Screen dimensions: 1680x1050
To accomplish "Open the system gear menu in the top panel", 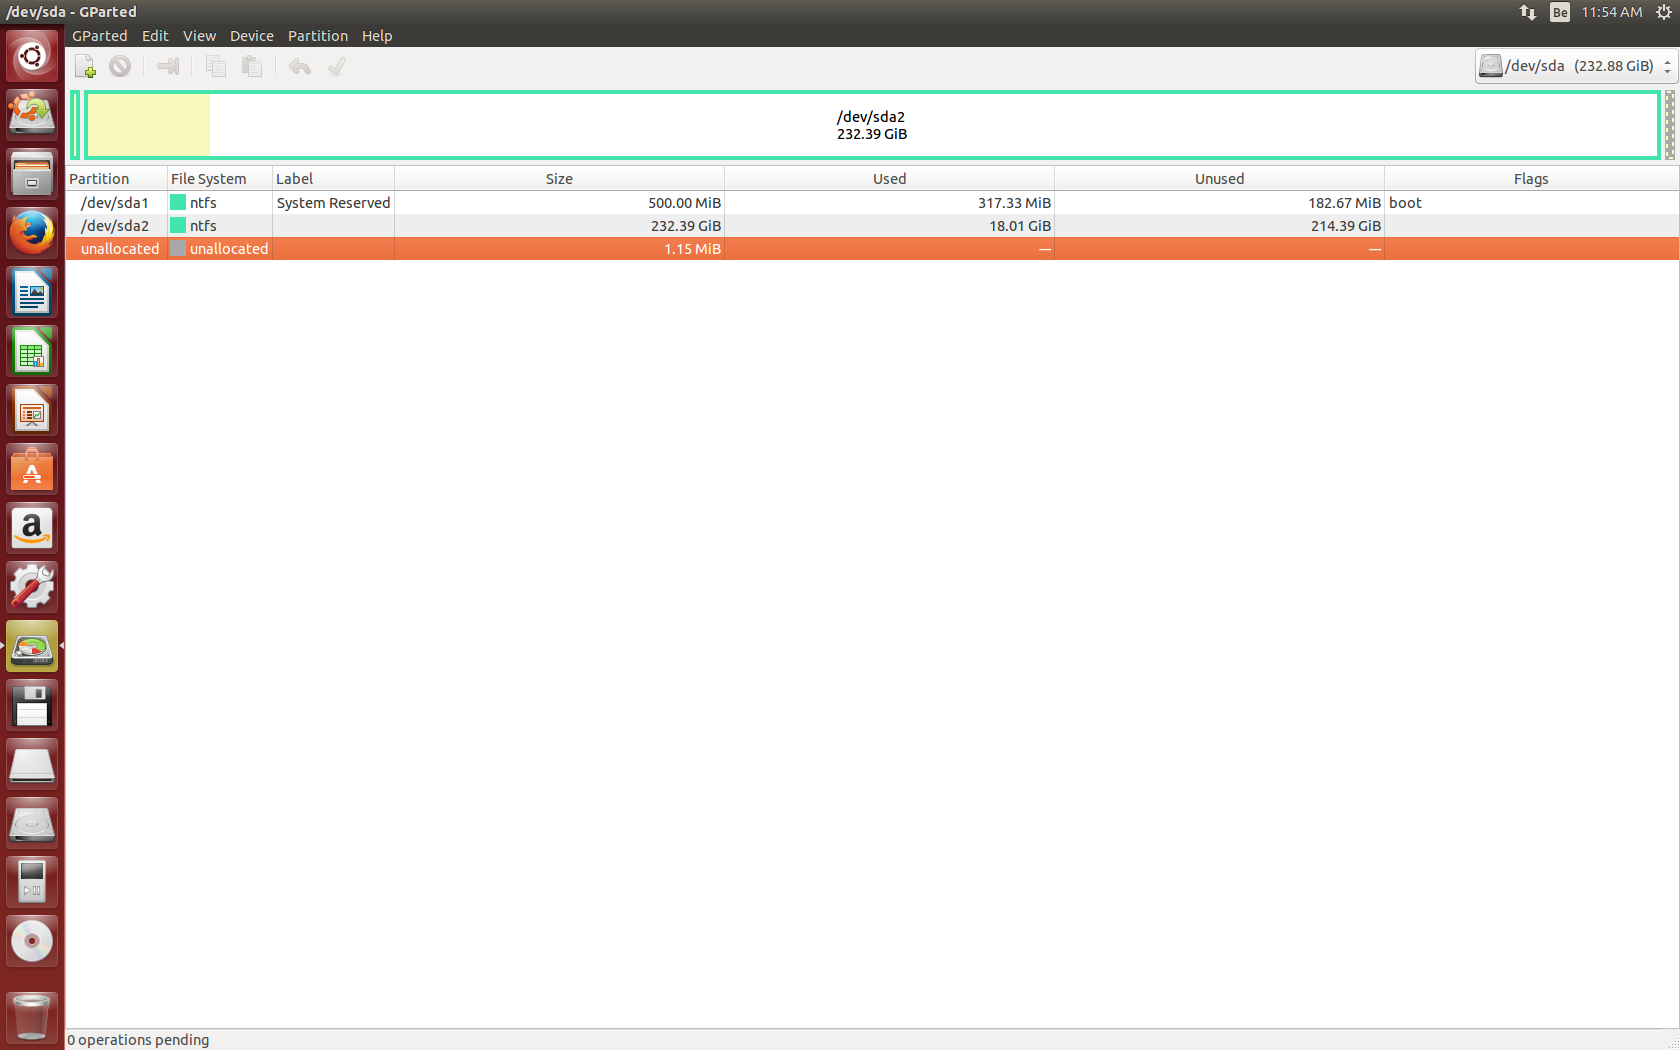I will tap(1664, 12).
